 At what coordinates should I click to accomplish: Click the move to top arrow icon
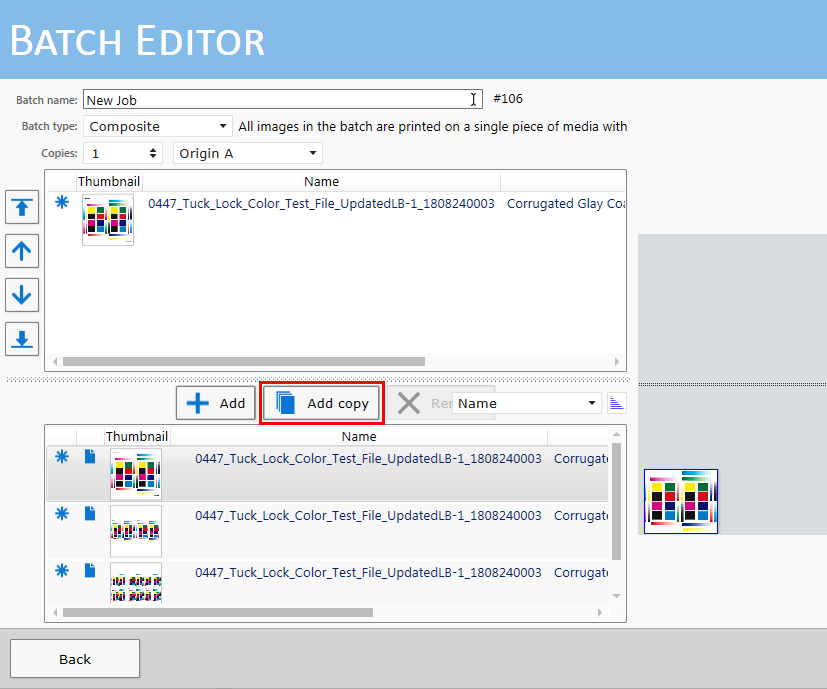(x=21, y=208)
